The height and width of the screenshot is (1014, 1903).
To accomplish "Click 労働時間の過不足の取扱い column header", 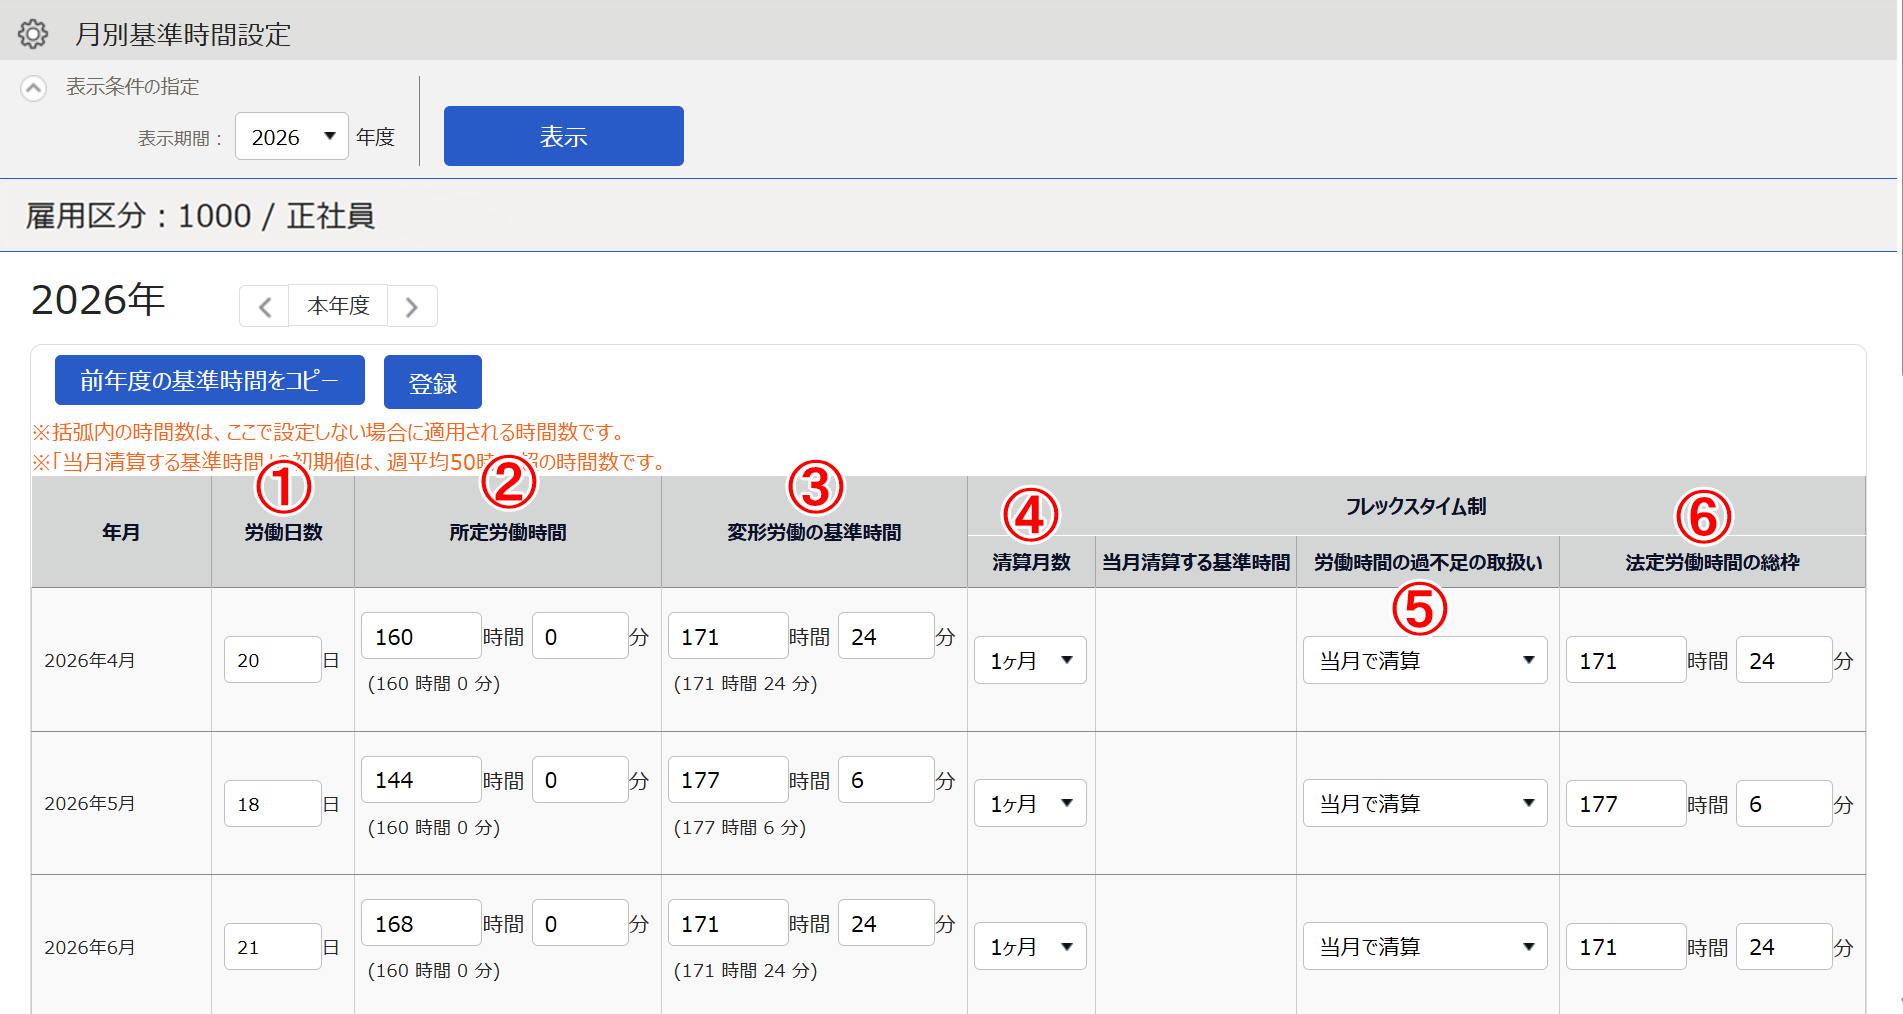I will (x=1428, y=563).
